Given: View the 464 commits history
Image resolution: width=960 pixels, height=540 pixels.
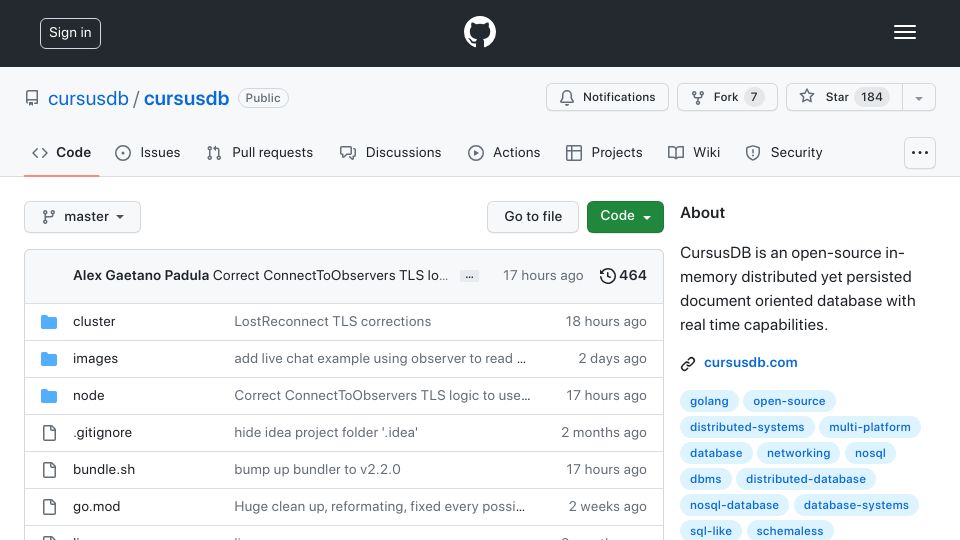Looking at the screenshot, I should [623, 276].
